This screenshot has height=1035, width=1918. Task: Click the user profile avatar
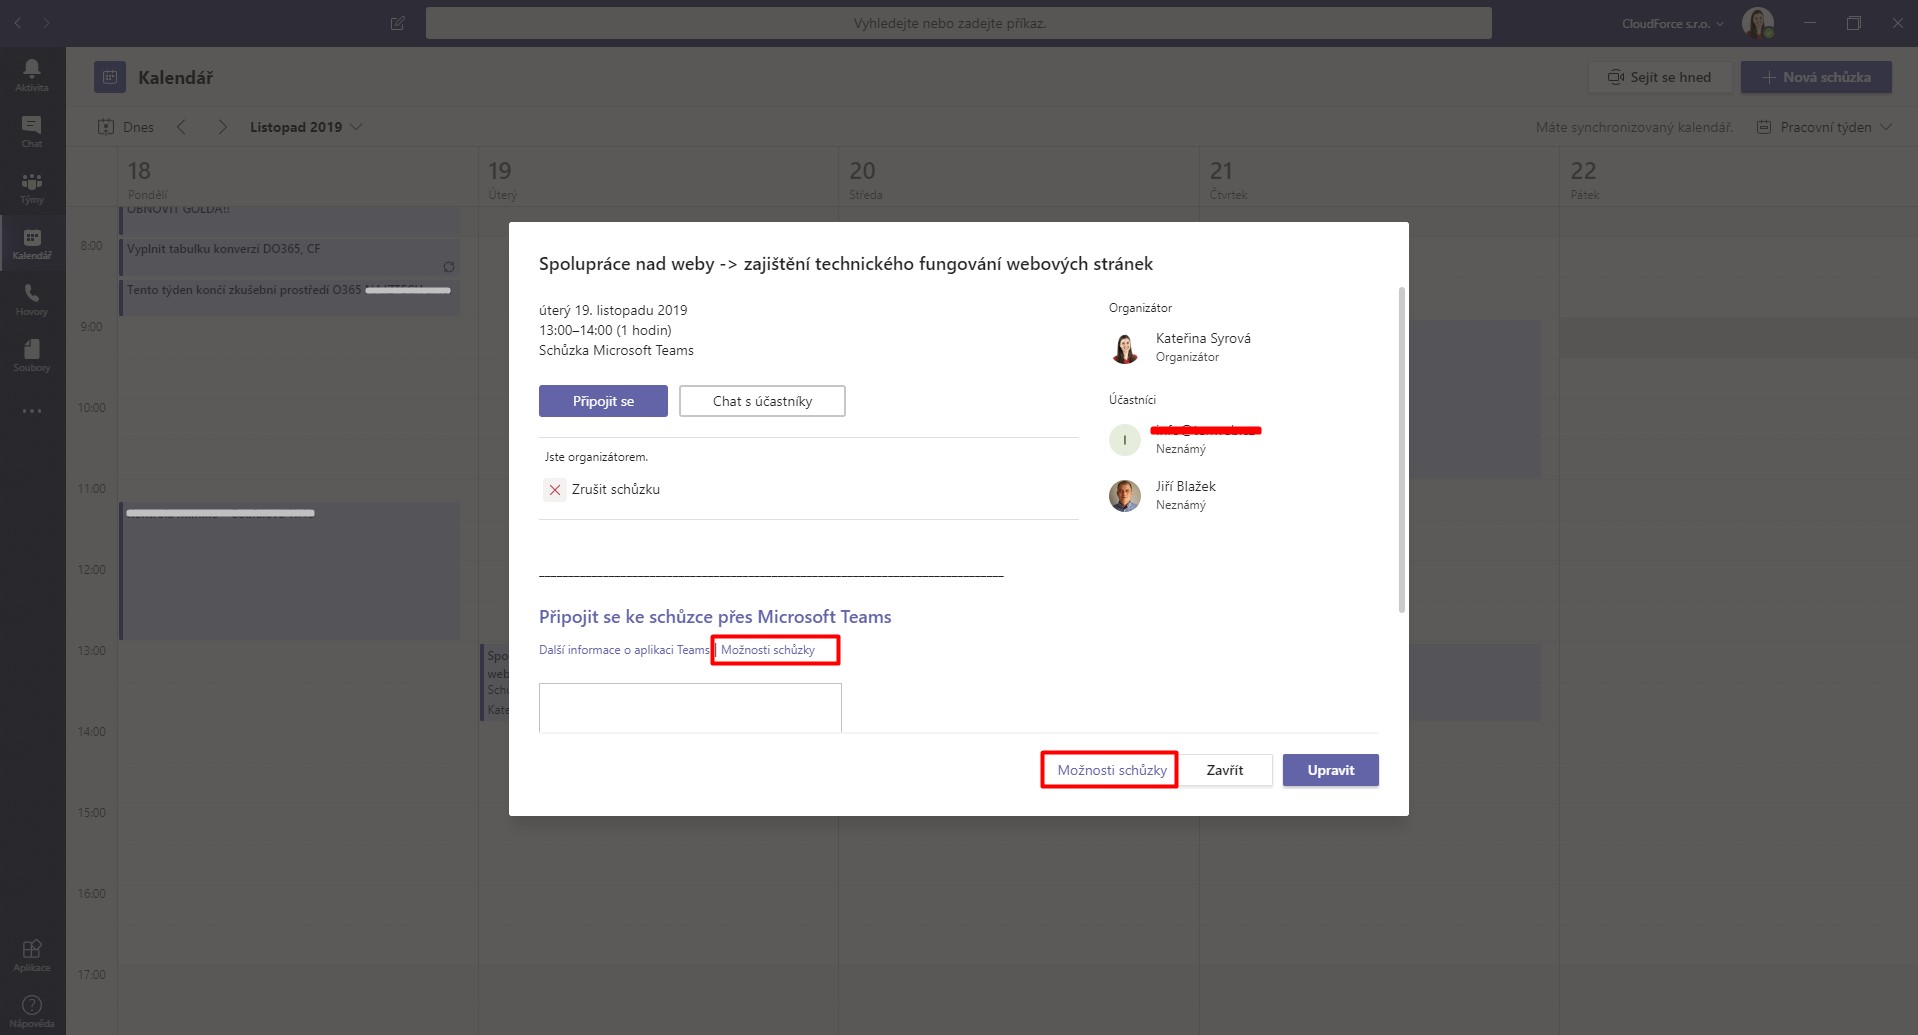pos(1757,23)
